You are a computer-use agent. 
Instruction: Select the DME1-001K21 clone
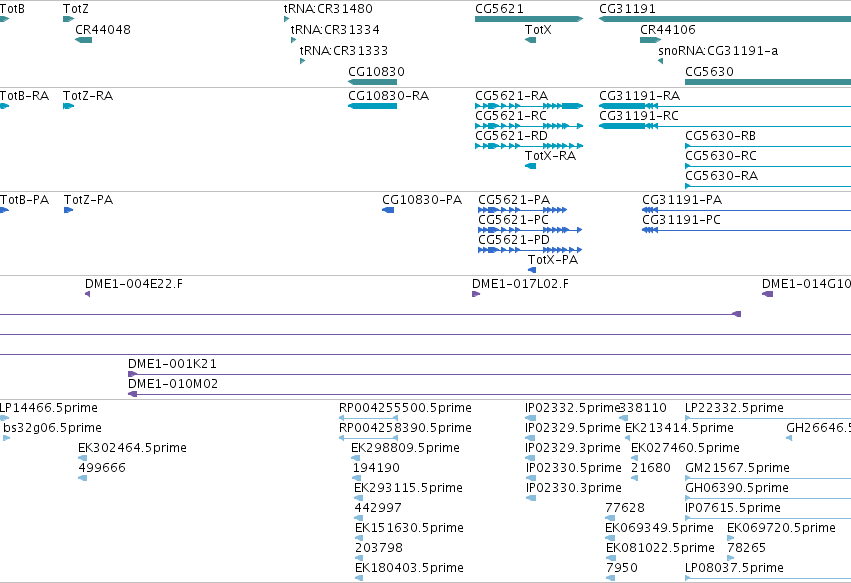point(490,375)
